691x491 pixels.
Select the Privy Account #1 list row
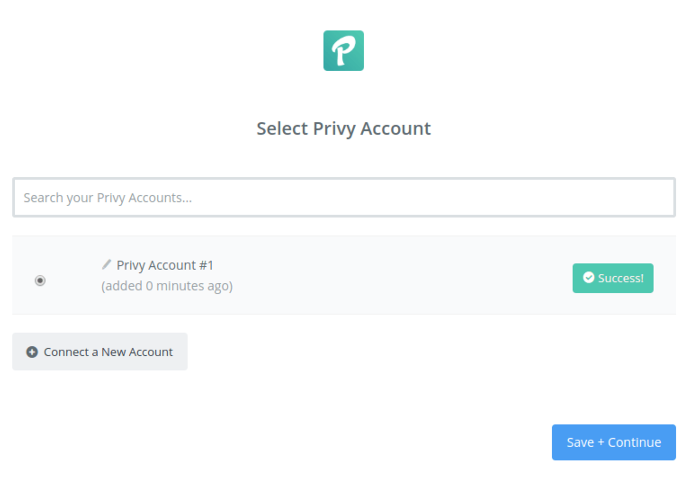(x=344, y=275)
